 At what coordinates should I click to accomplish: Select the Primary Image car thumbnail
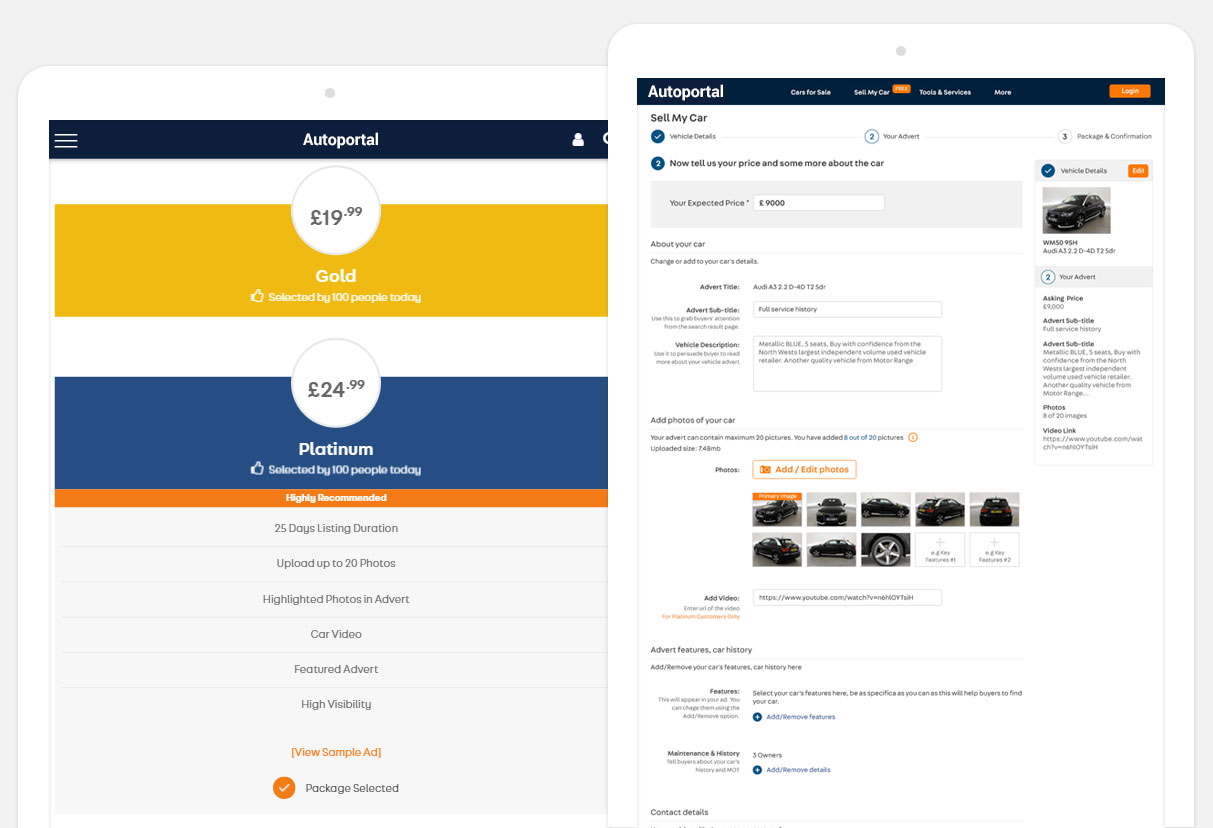(777, 509)
